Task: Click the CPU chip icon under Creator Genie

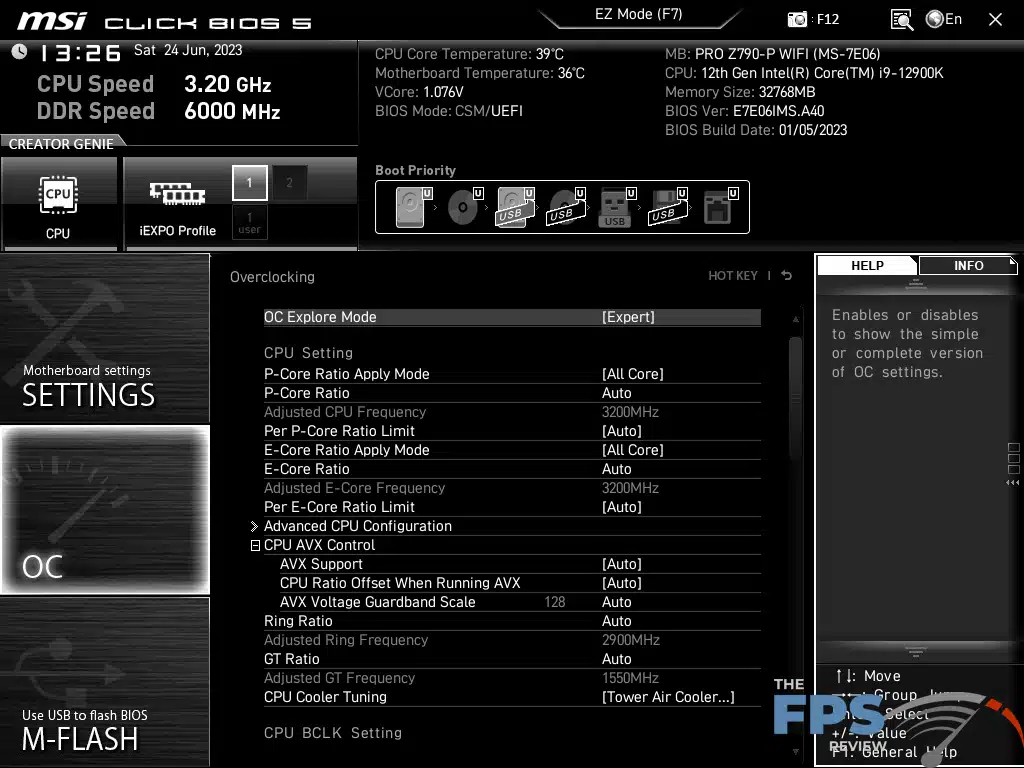Action: click(58, 195)
